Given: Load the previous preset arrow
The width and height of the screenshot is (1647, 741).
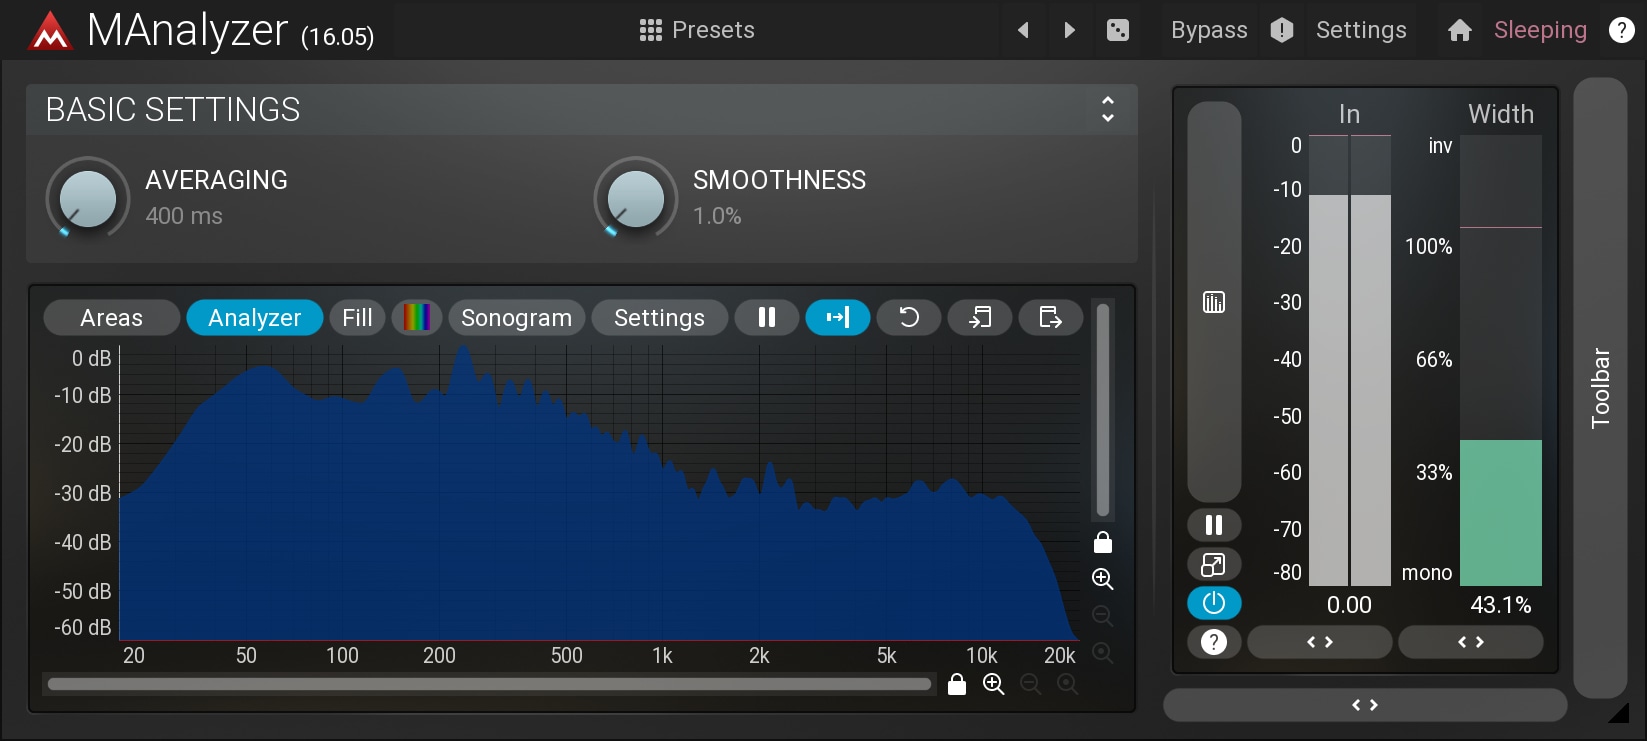Looking at the screenshot, I should (x=1023, y=30).
